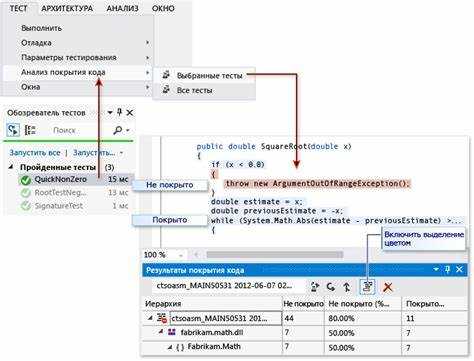Screen dimensions: 474x361
Task: Choose Все тесты coverage option
Action: point(194,90)
